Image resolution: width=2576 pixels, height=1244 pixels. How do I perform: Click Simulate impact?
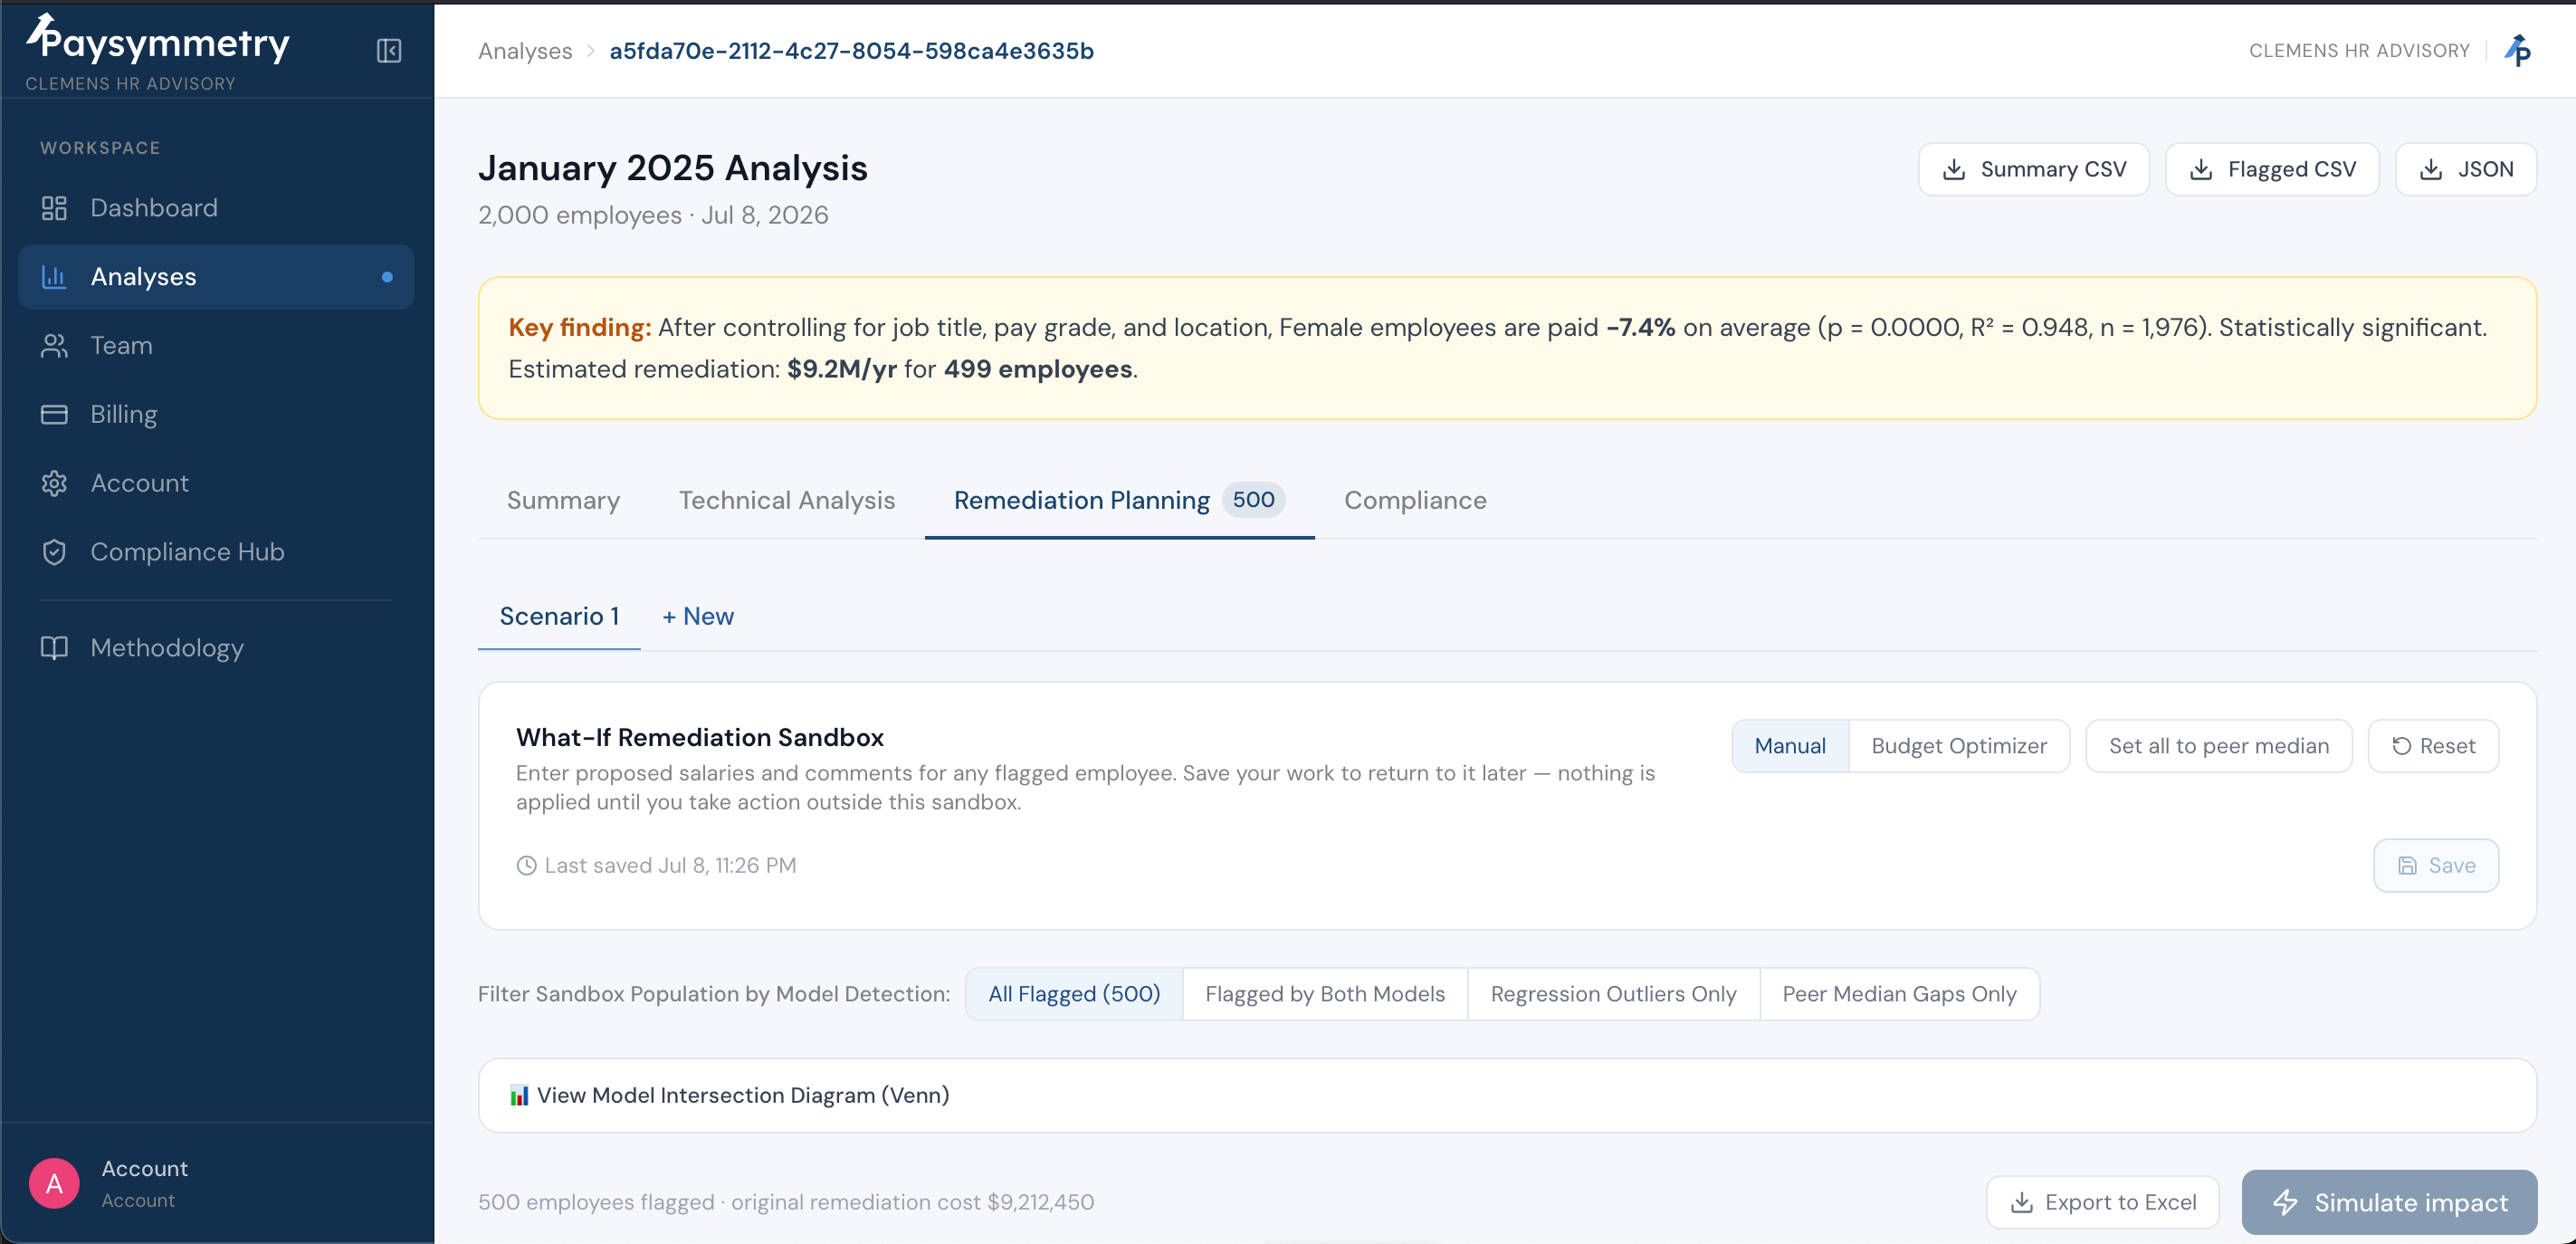point(2389,1202)
